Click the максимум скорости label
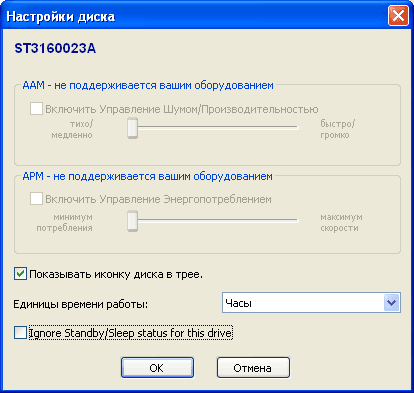414x393 pixels. [341, 222]
